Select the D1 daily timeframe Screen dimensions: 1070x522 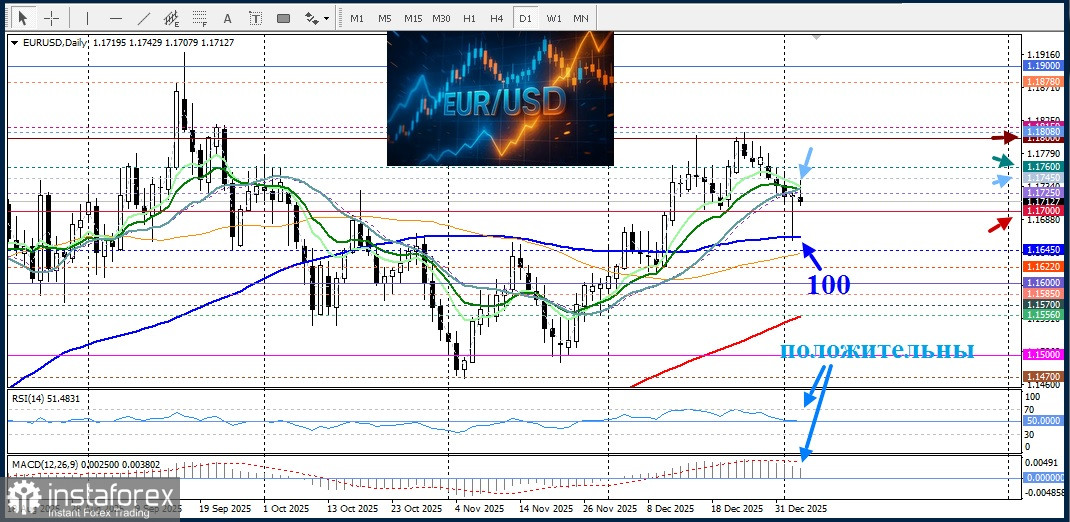524,18
